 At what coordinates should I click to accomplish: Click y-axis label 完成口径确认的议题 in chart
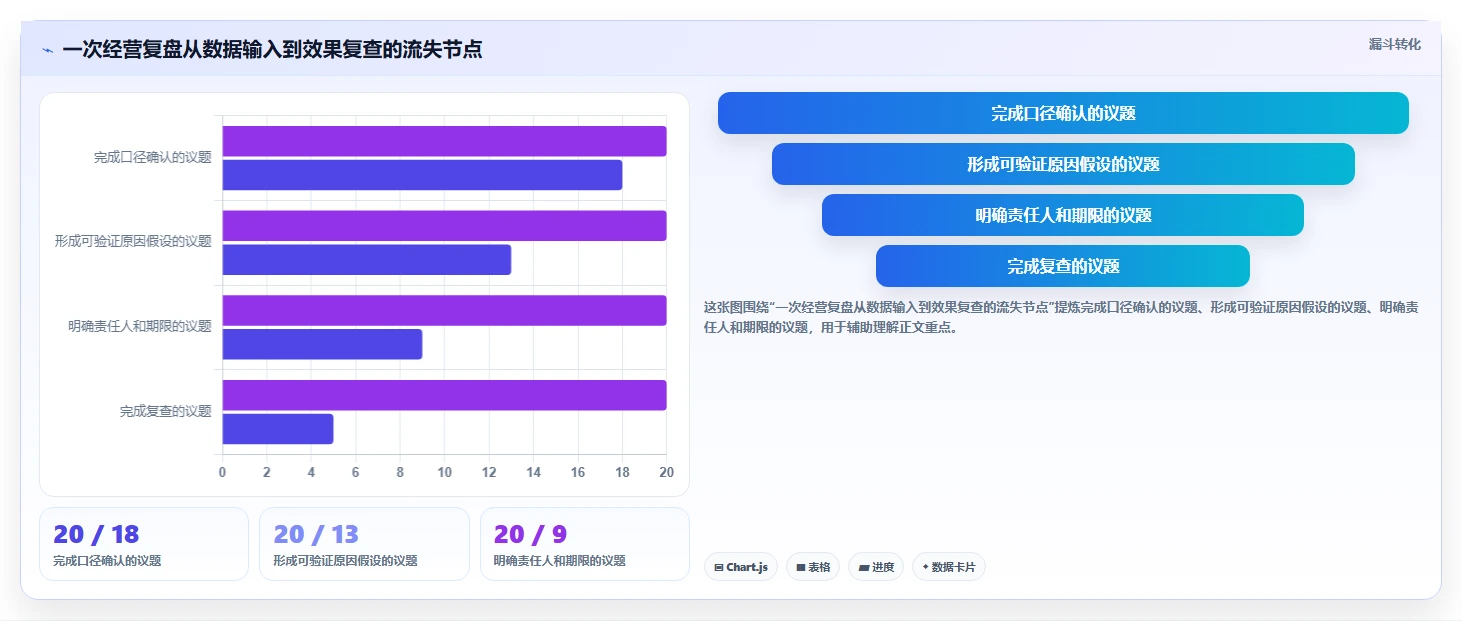pyautogui.click(x=153, y=157)
